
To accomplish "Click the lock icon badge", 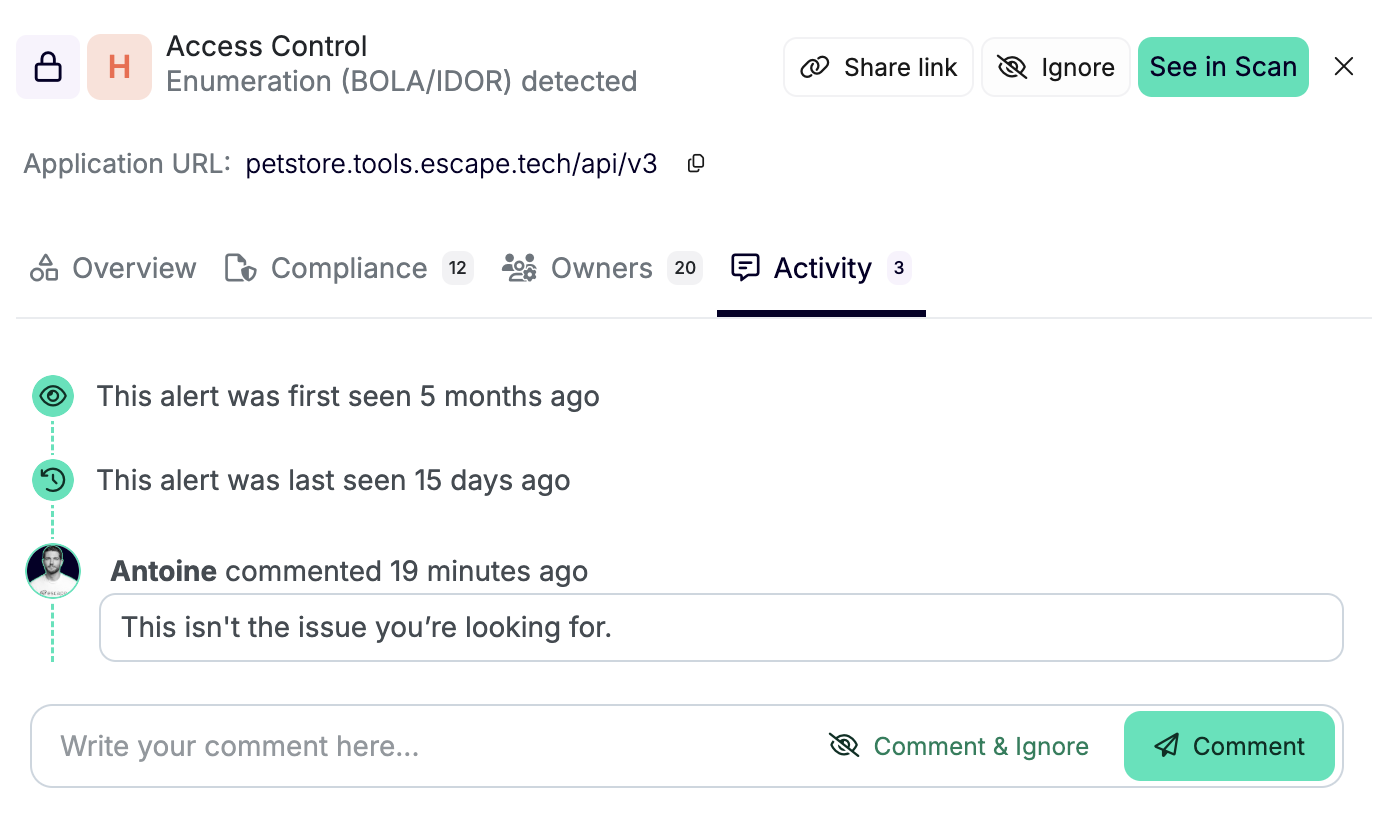I will 48,67.
